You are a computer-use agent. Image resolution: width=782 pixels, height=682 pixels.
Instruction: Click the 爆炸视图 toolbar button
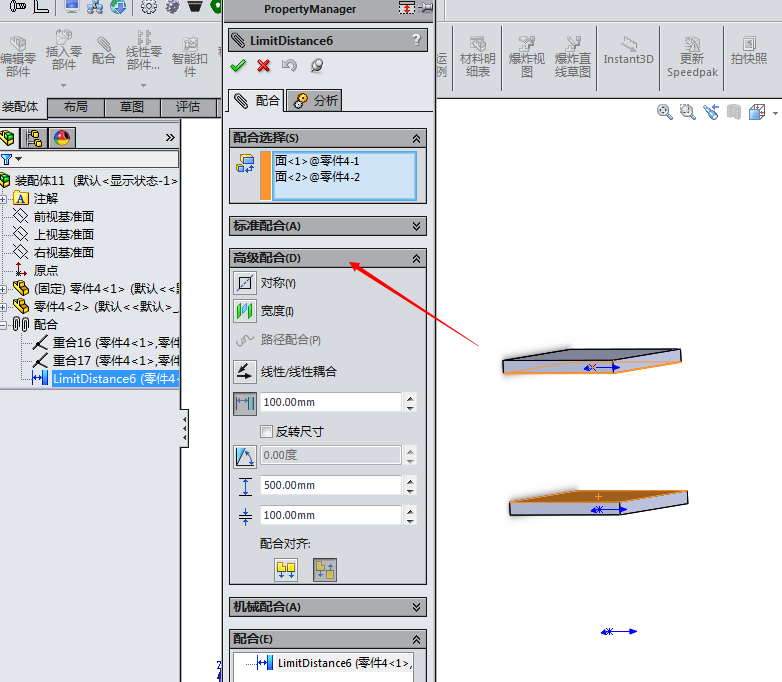527,56
